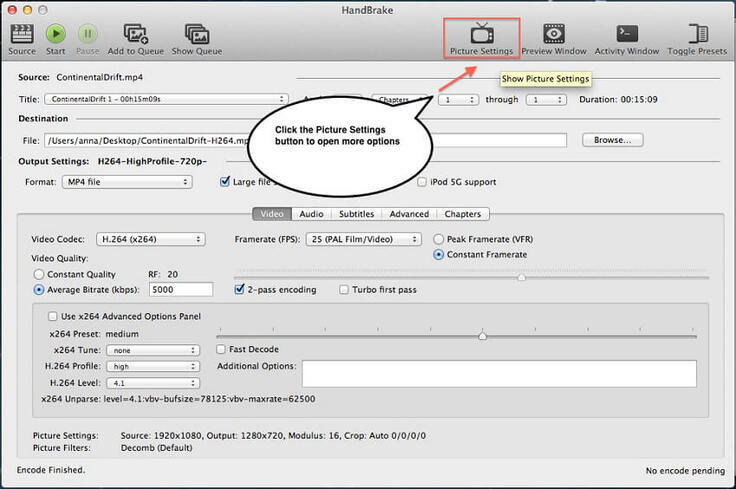Click the Encode Finished status text
The width and height of the screenshot is (736, 489).
(51, 470)
